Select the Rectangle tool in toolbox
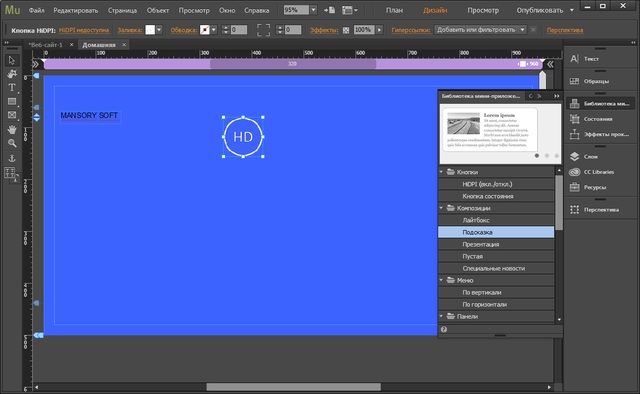Screen dimensions: 640x394 tap(12, 101)
